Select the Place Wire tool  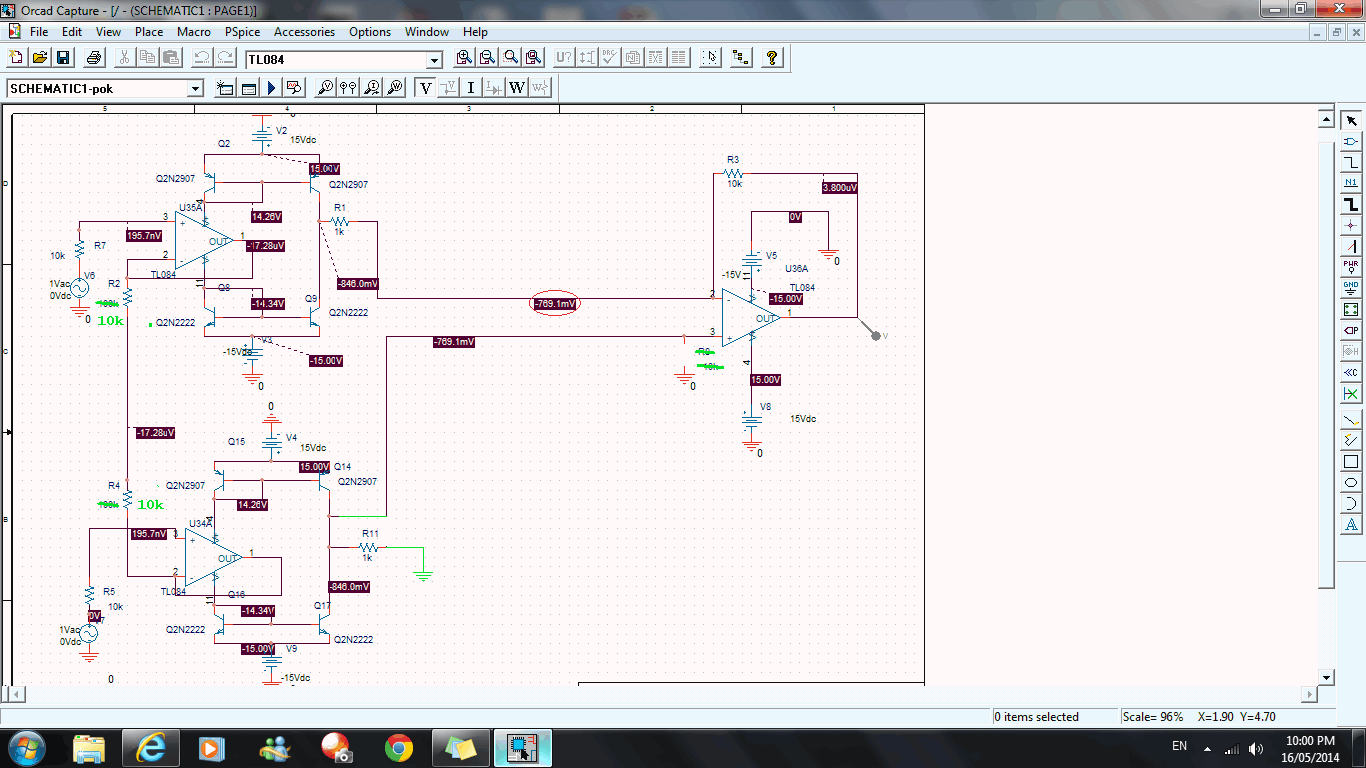click(x=1351, y=162)
